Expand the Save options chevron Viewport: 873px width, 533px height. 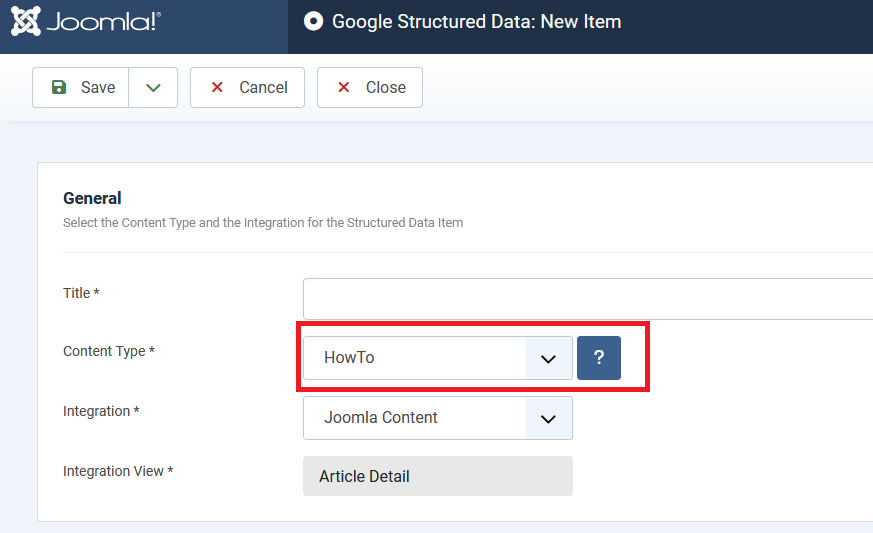(153, 87)
